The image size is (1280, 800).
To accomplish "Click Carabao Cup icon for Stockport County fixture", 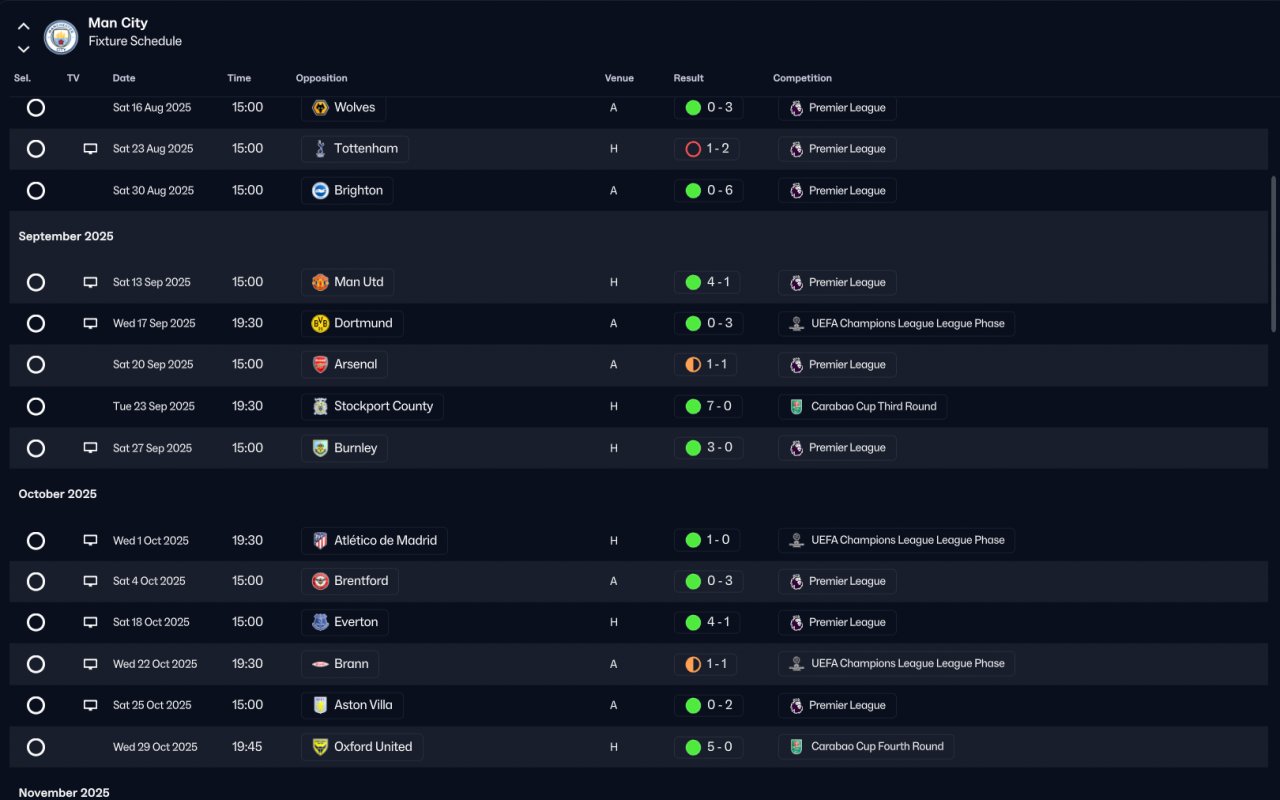I will pos(796,407).
